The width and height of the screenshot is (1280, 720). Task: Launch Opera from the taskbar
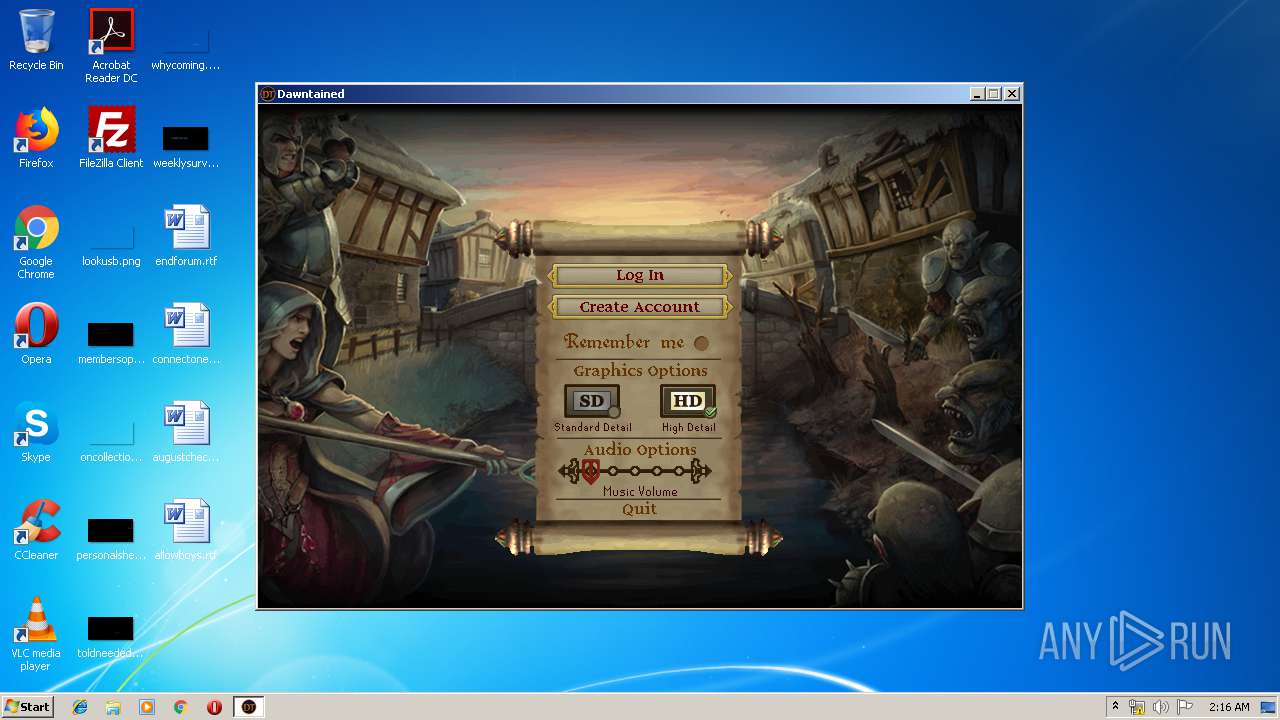[x=214, y=707]
